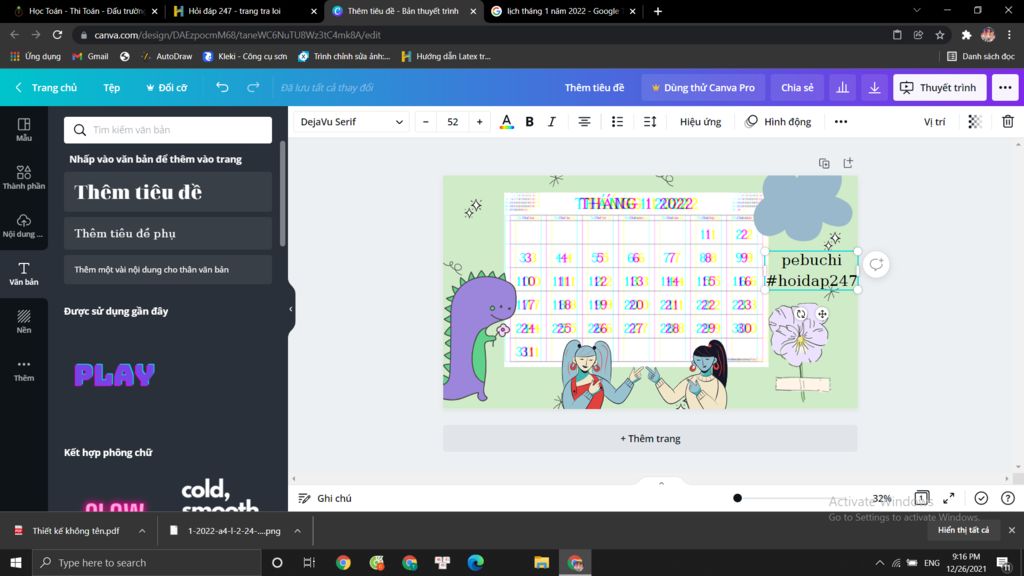Click + Thêm trang to add page
This screenshot has height=576, width=1024.
click(x=650, y=438)
